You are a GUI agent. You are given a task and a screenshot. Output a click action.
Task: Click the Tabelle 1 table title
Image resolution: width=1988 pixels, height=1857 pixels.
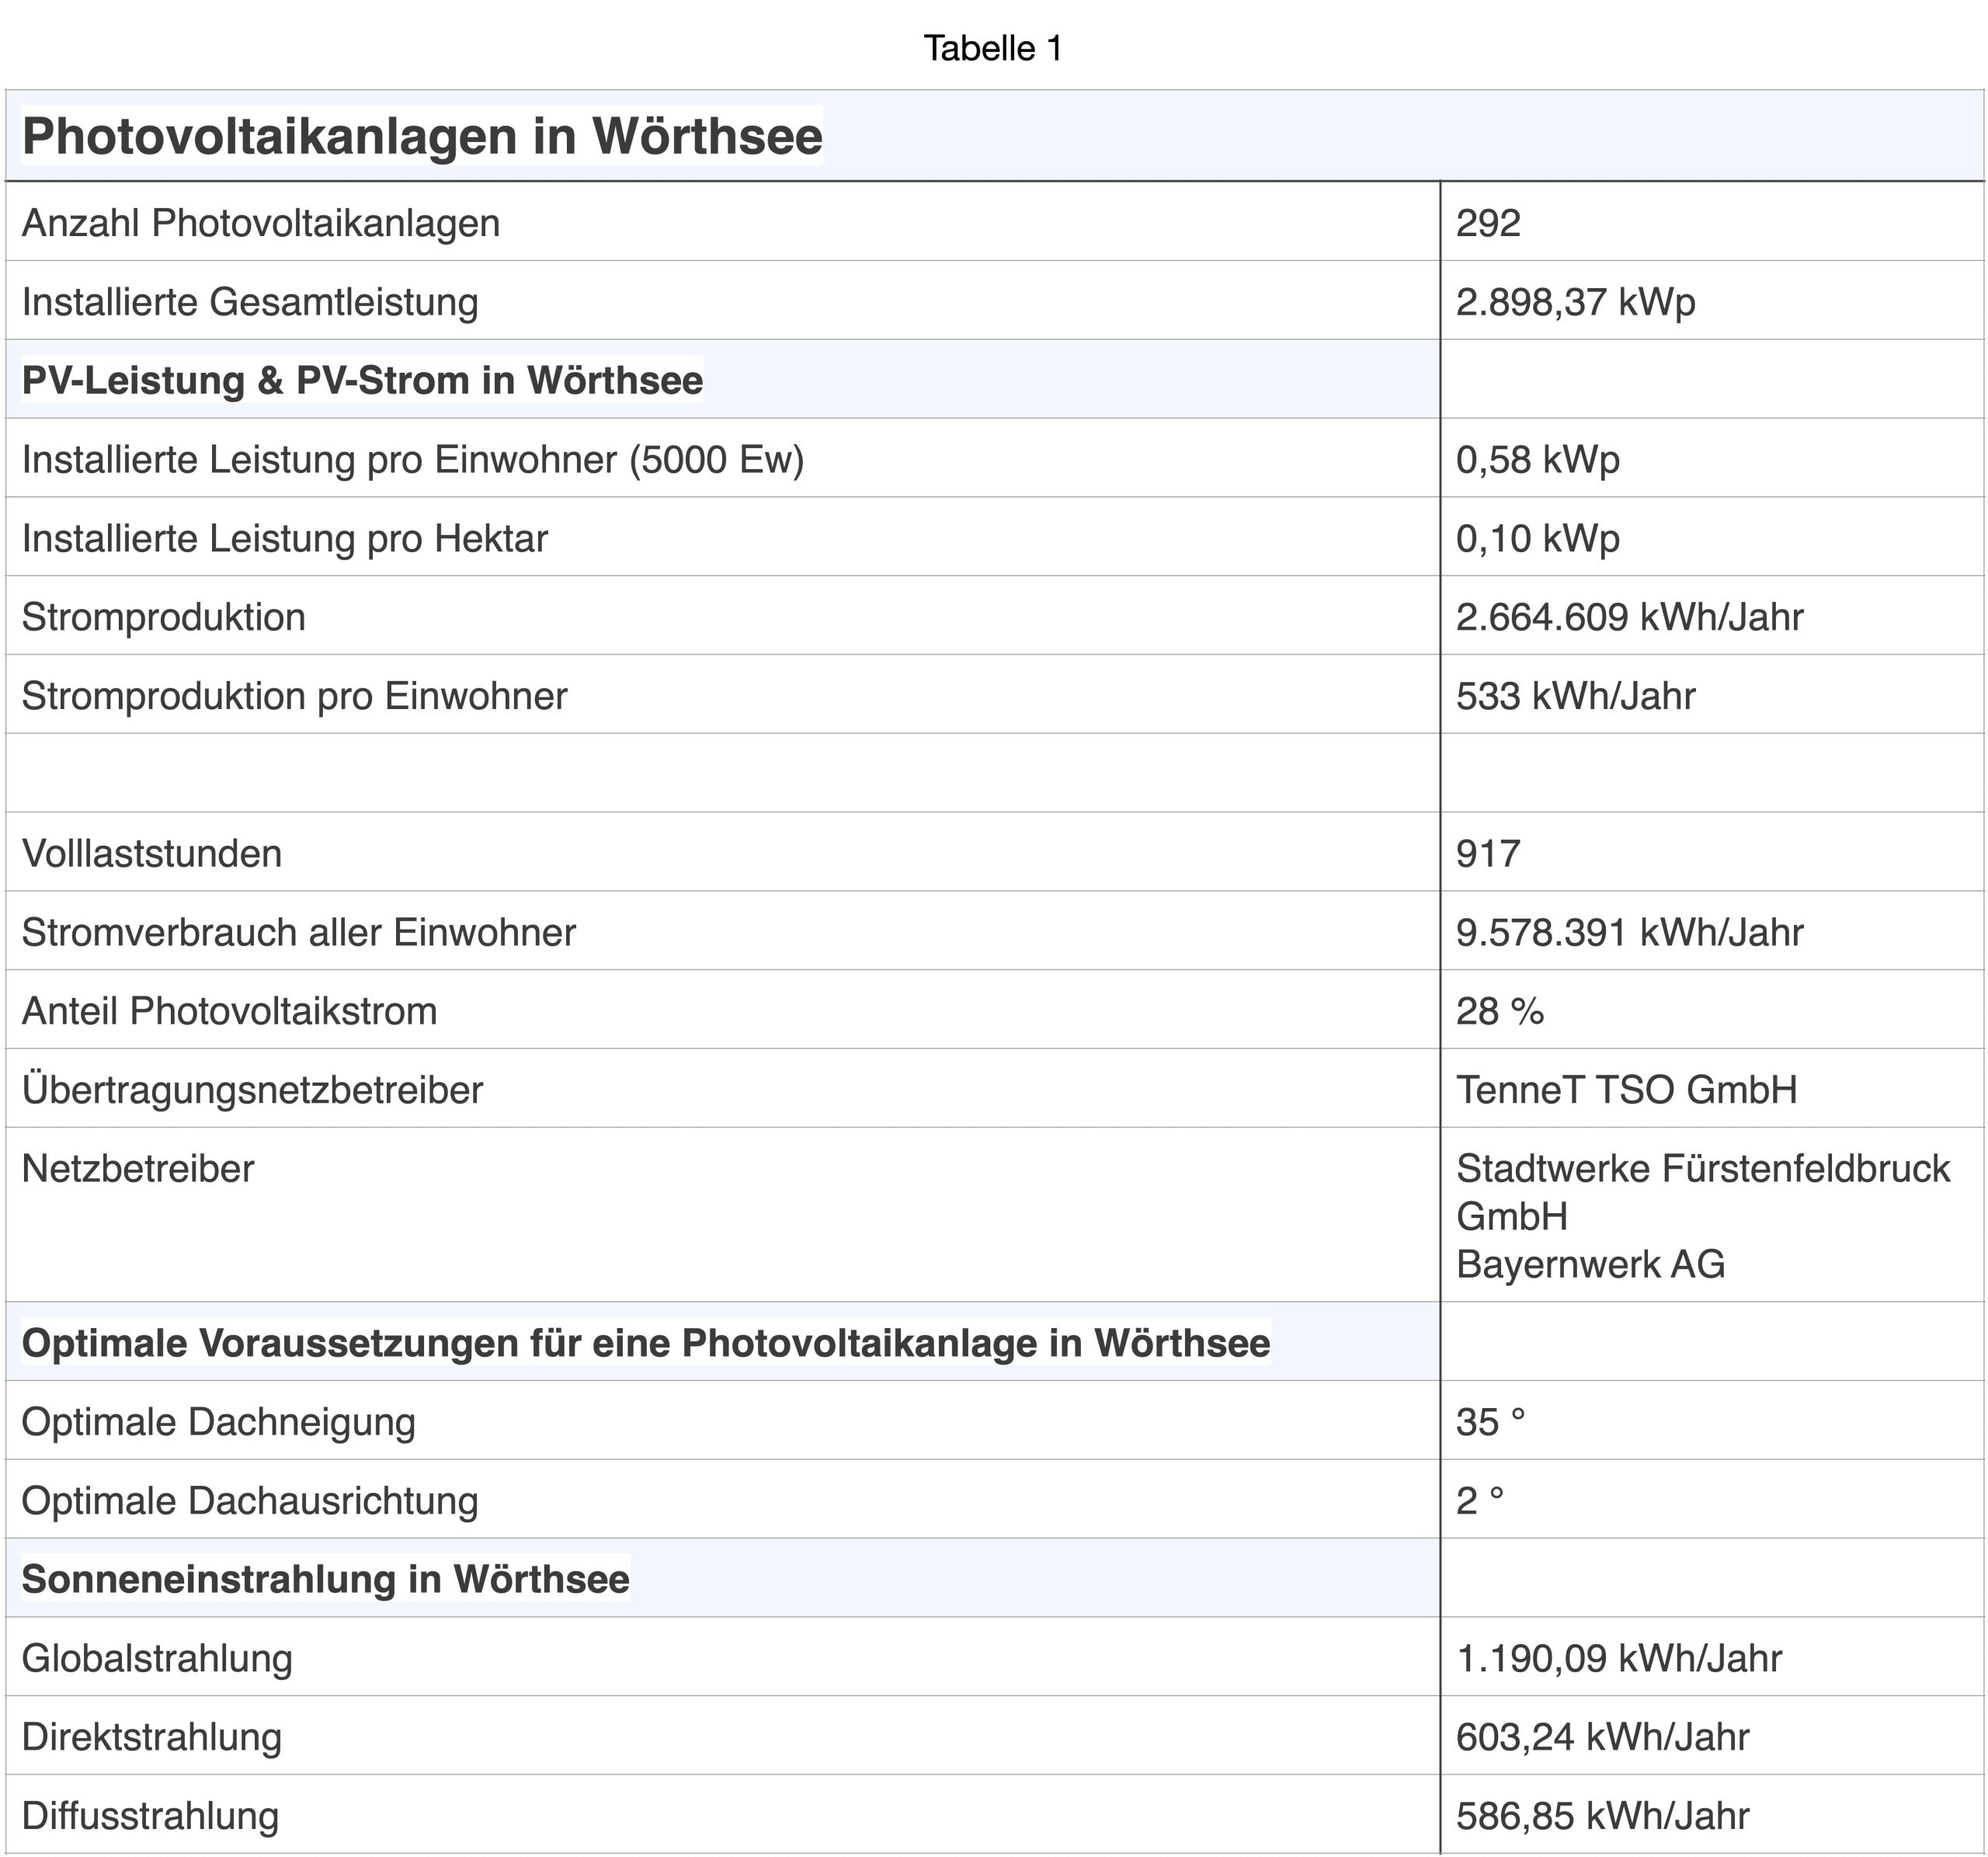pyautogui.click(x=992, y=48)
